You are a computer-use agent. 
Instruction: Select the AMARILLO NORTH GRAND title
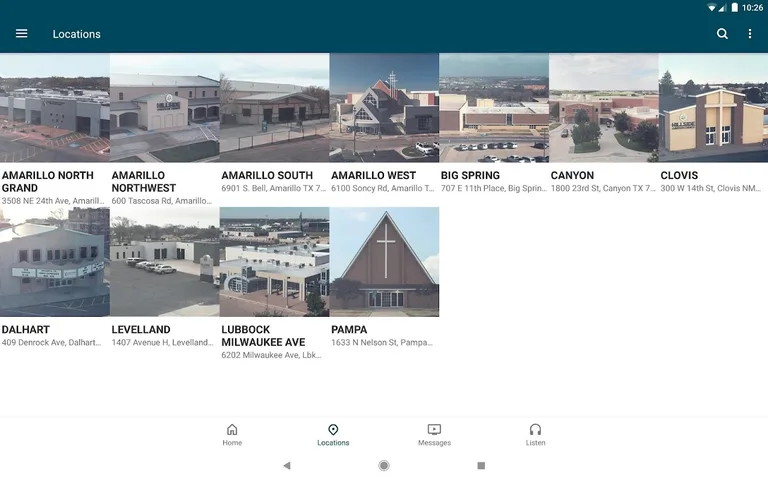coord(48,182)
